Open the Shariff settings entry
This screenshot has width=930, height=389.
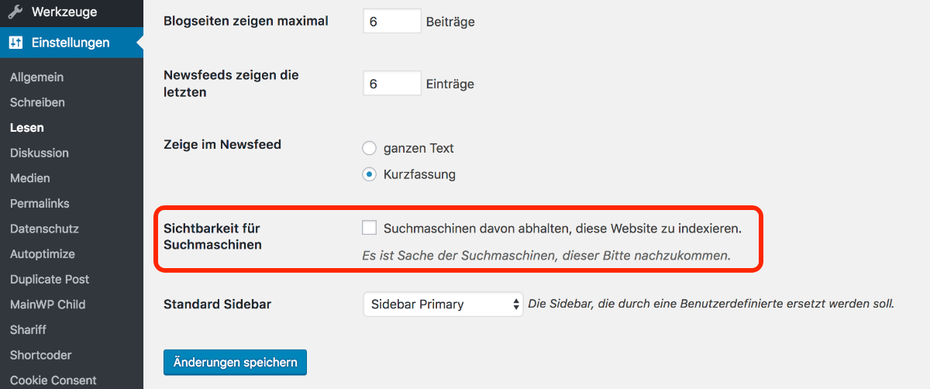click(28, 330)
